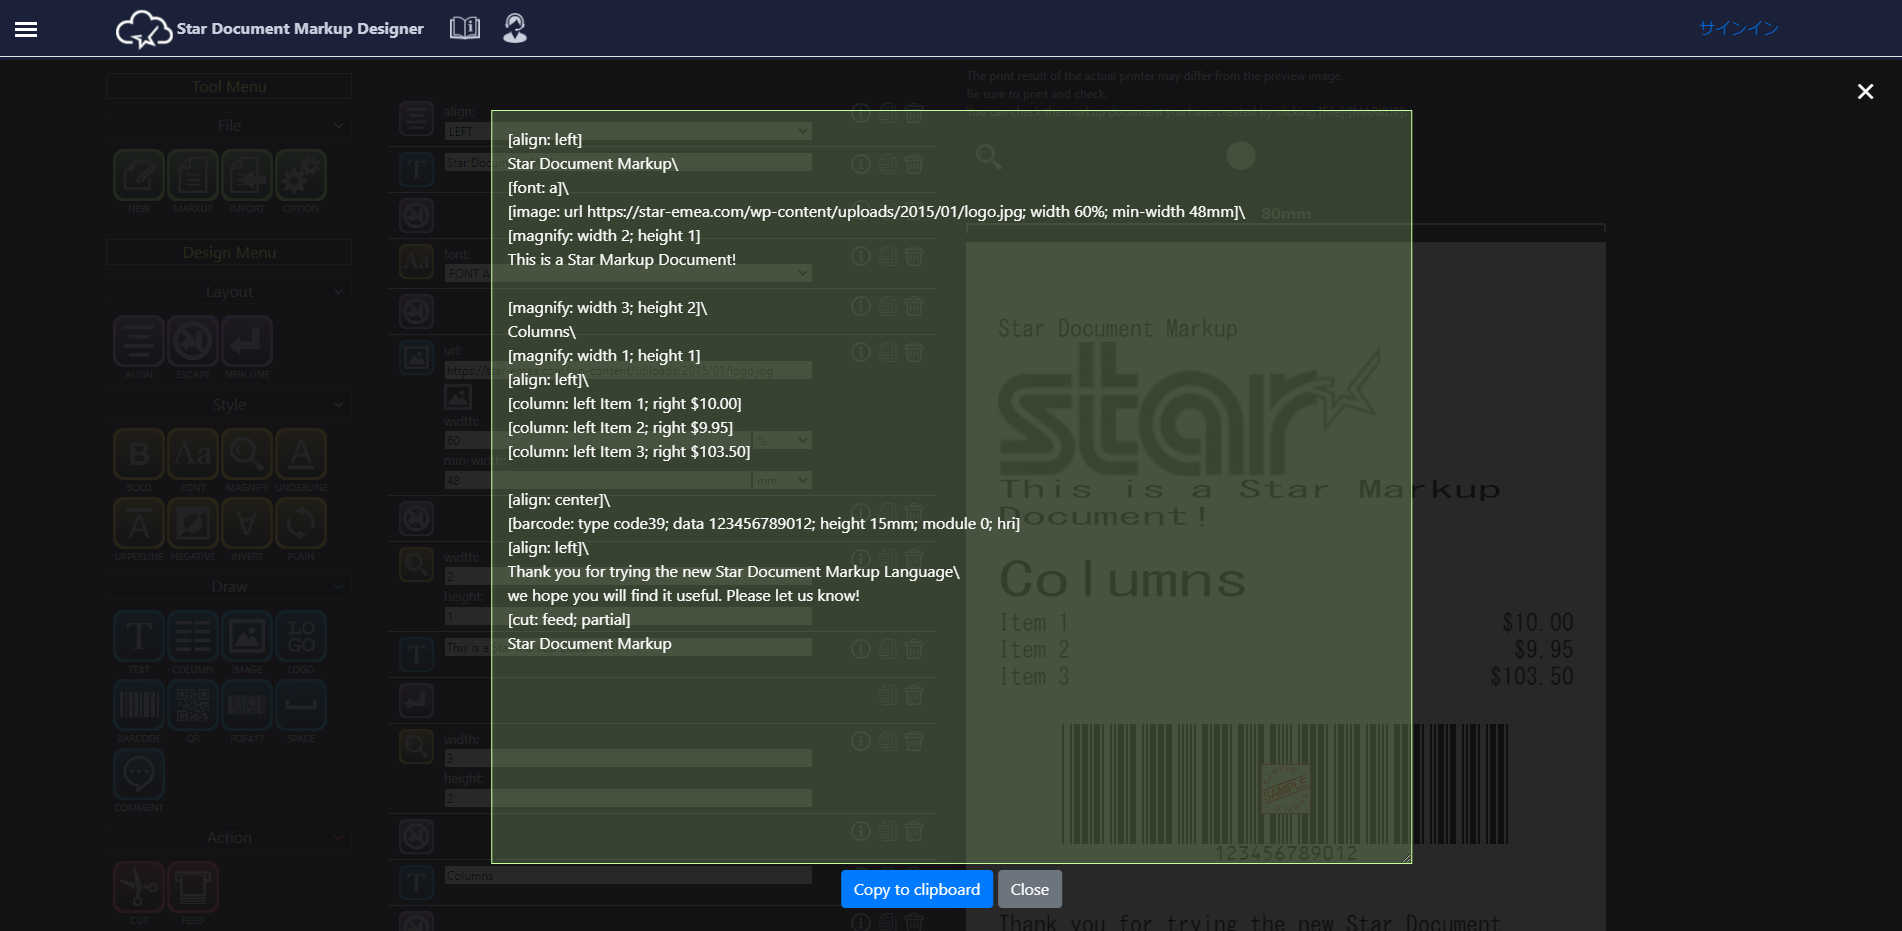Click the Design Menu header

(229, 253)
